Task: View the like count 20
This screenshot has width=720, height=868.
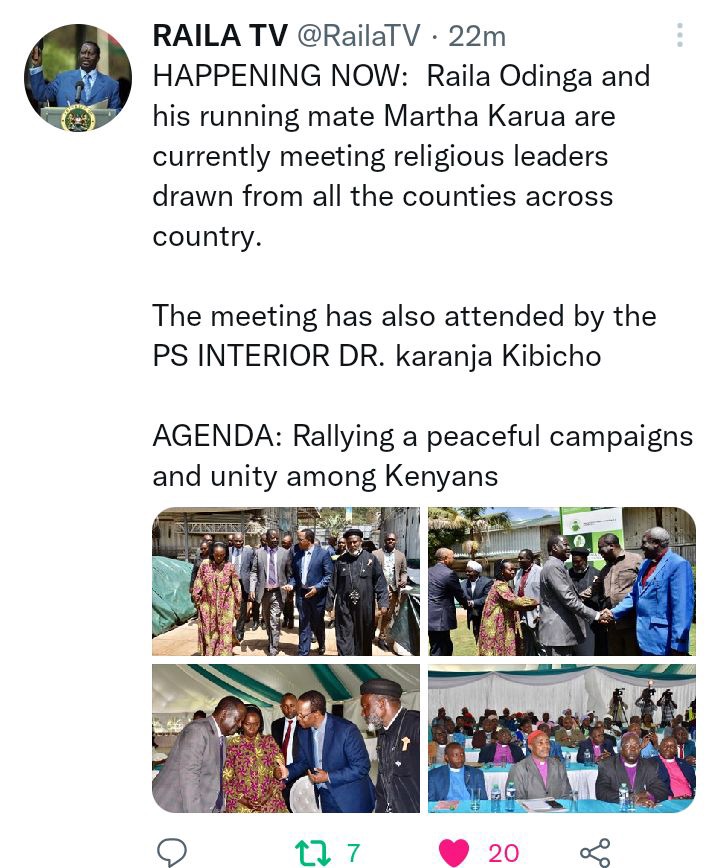Action: pos(504,853)
